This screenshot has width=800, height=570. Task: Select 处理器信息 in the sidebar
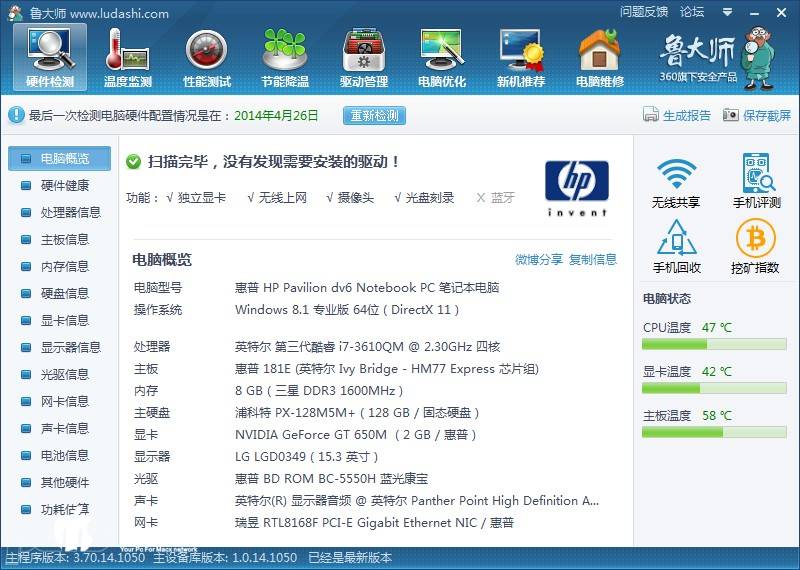(70, 212)
